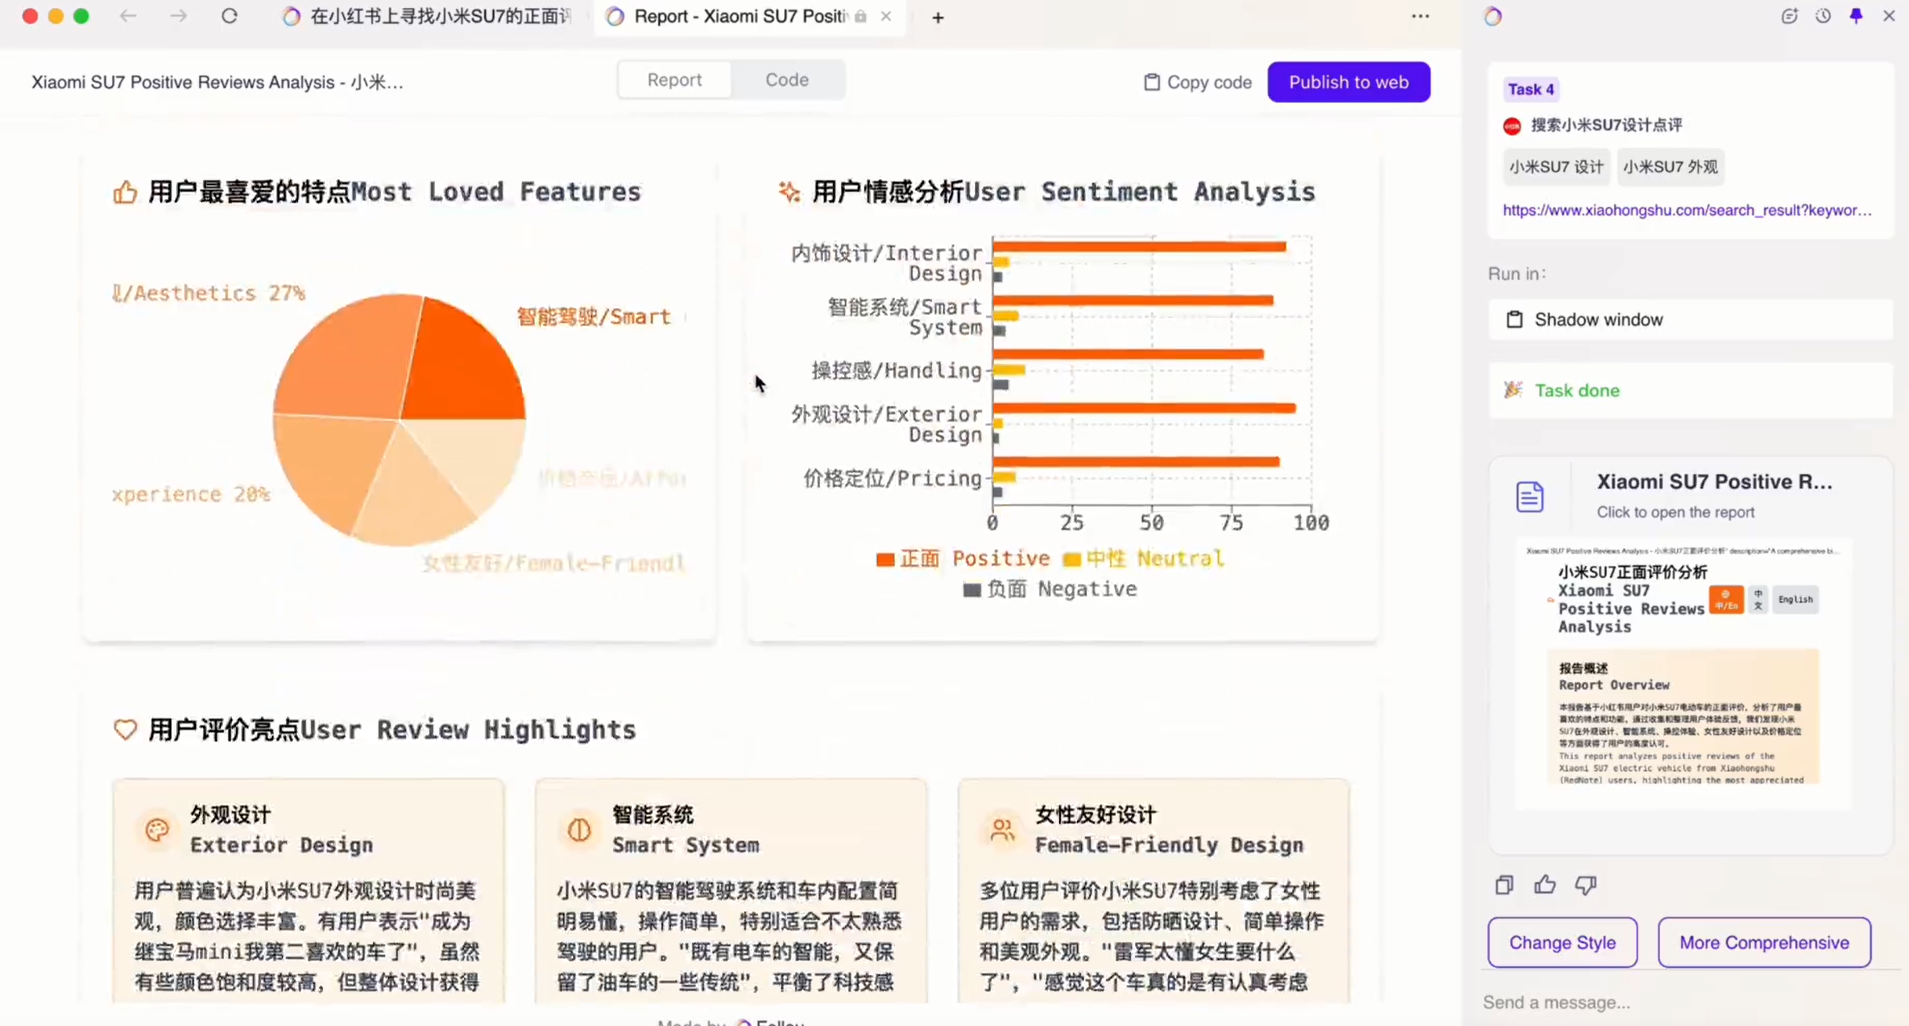Close the Report - Xiaomi SU7 tab
This screenshot has width=1909, height=1026.
tap(886, 16)
